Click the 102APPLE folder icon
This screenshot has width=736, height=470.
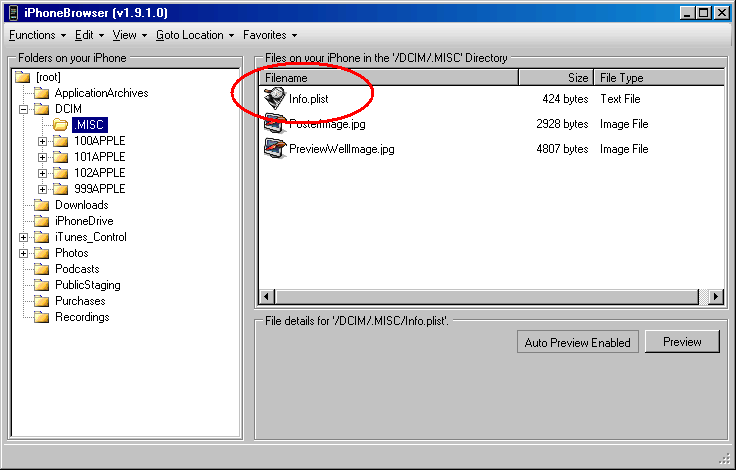pos(61,173)
